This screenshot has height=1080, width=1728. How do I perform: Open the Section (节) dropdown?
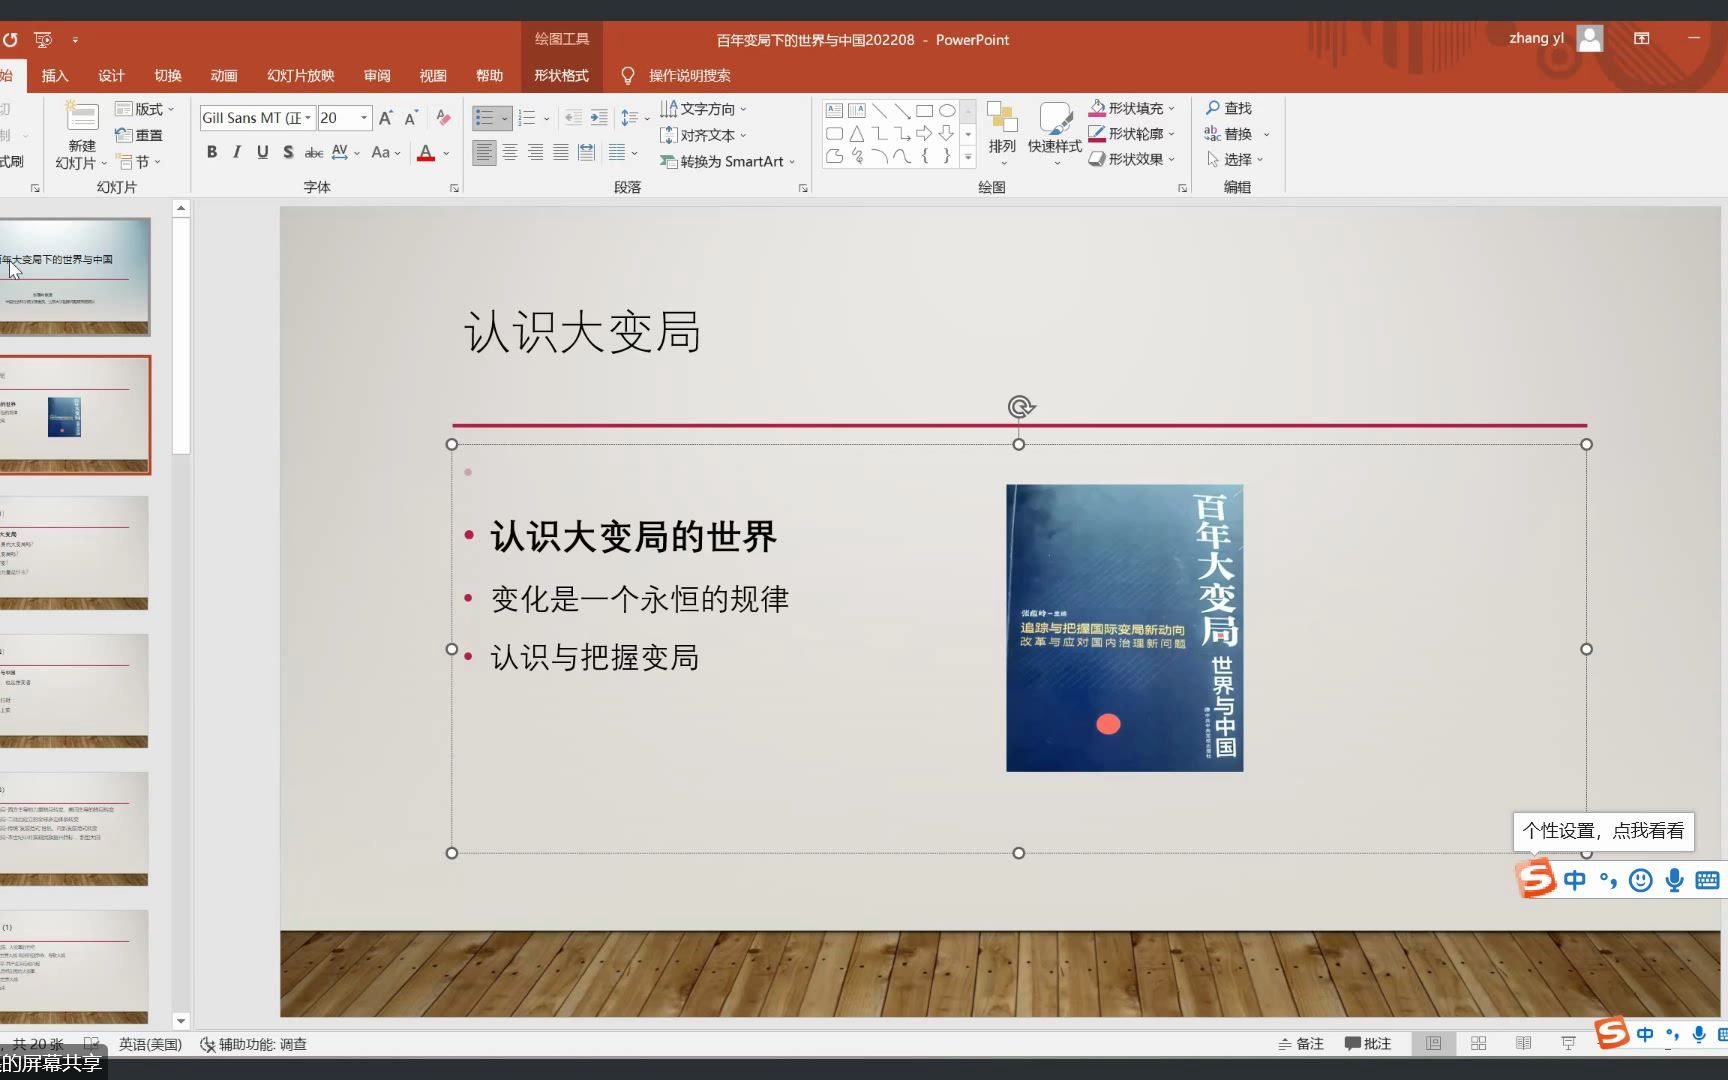click(x=139, y=161)
